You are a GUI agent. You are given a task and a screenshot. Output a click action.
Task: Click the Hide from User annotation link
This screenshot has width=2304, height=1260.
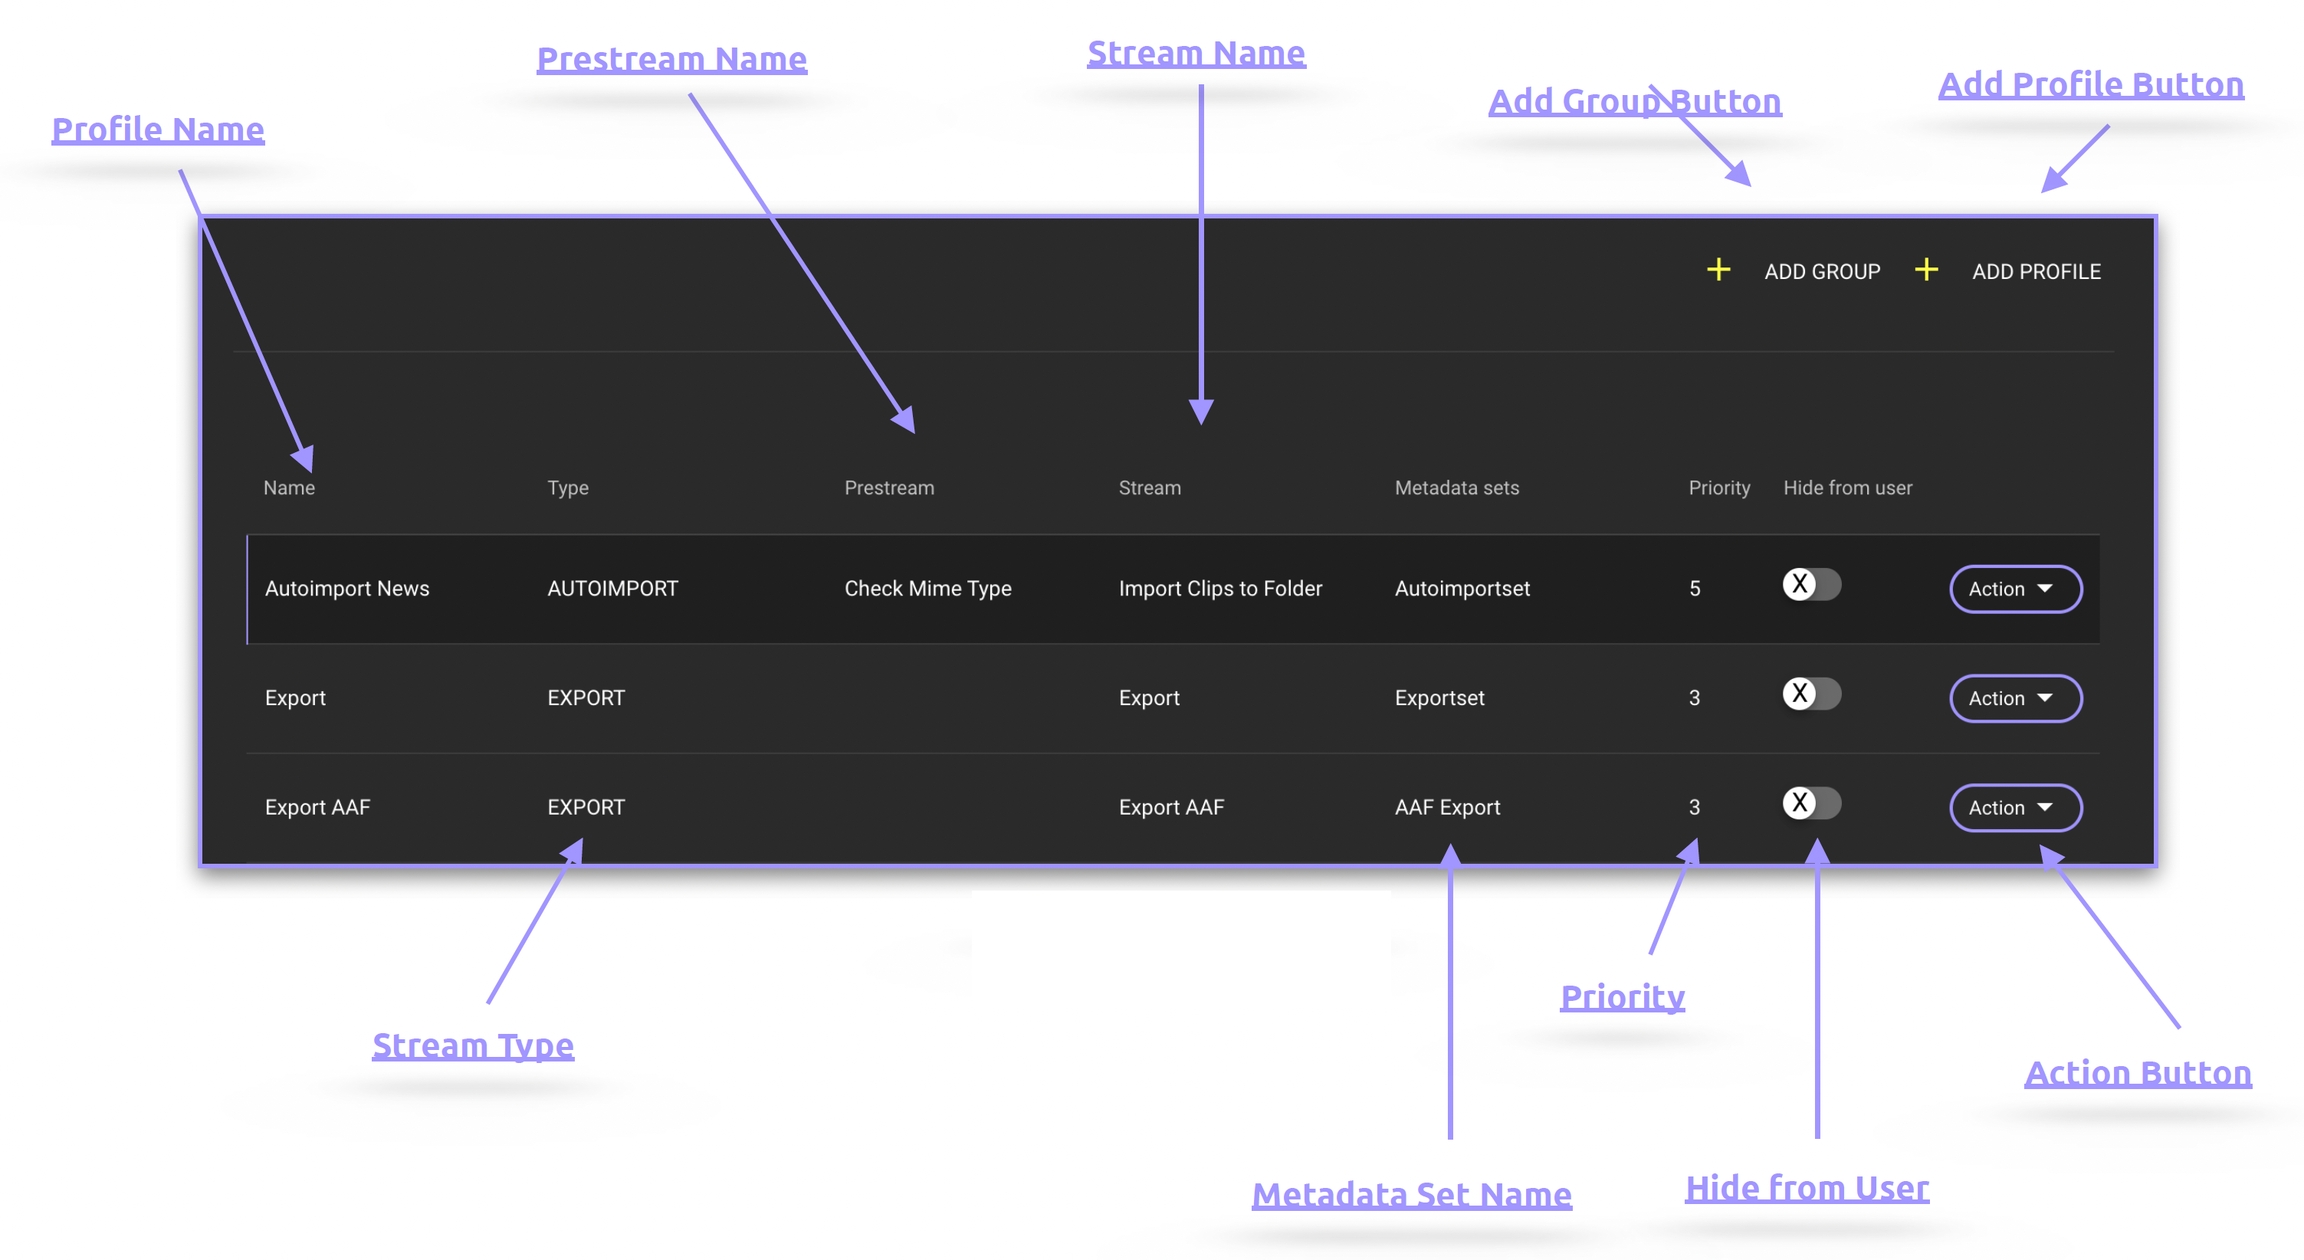coord(1806,1188)
